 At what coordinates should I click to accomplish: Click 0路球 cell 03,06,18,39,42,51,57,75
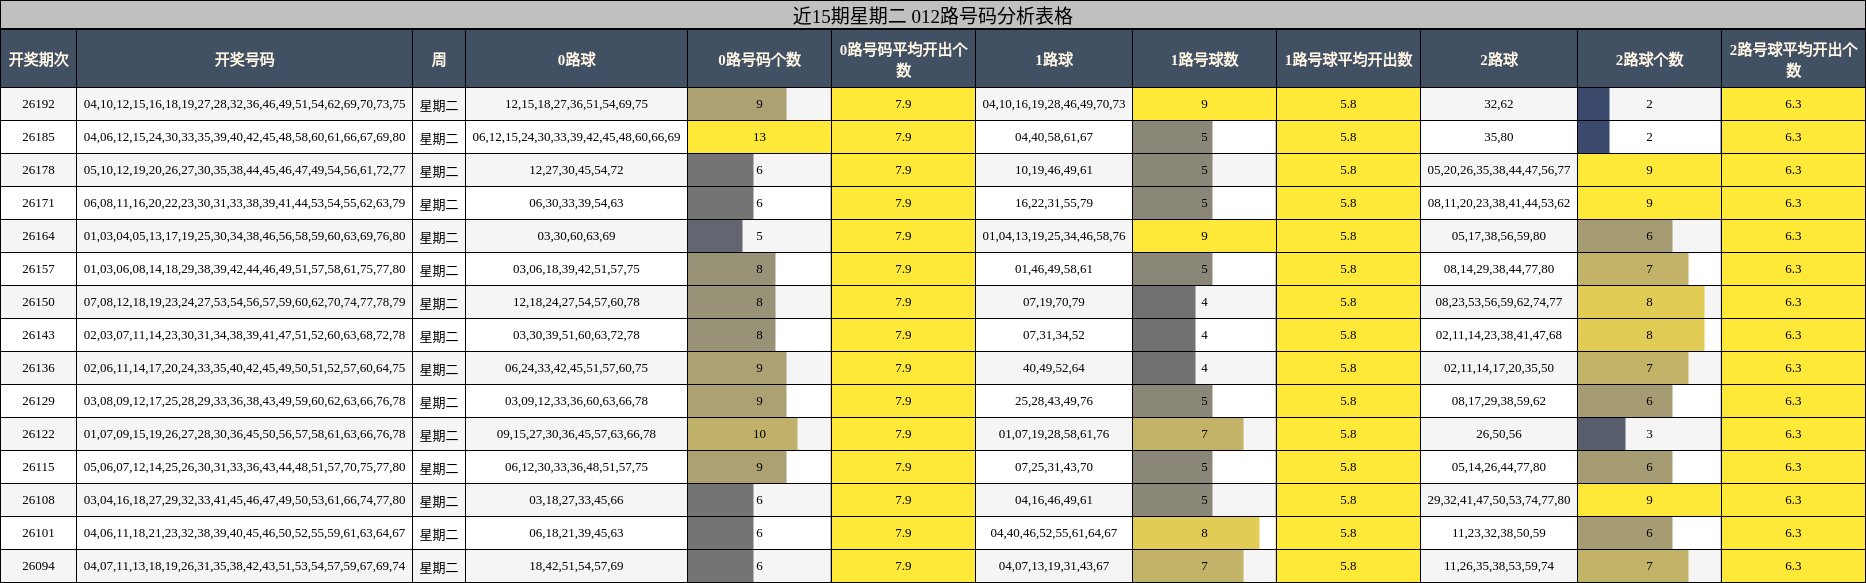(576, 269)
